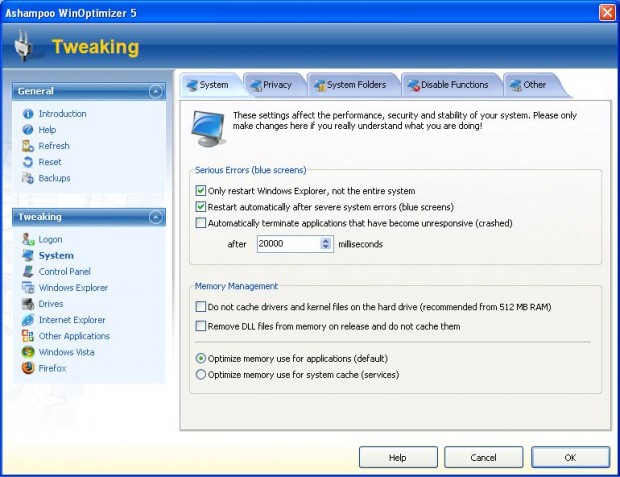Click the Help question mark icon in sidebar

[28, 130]
